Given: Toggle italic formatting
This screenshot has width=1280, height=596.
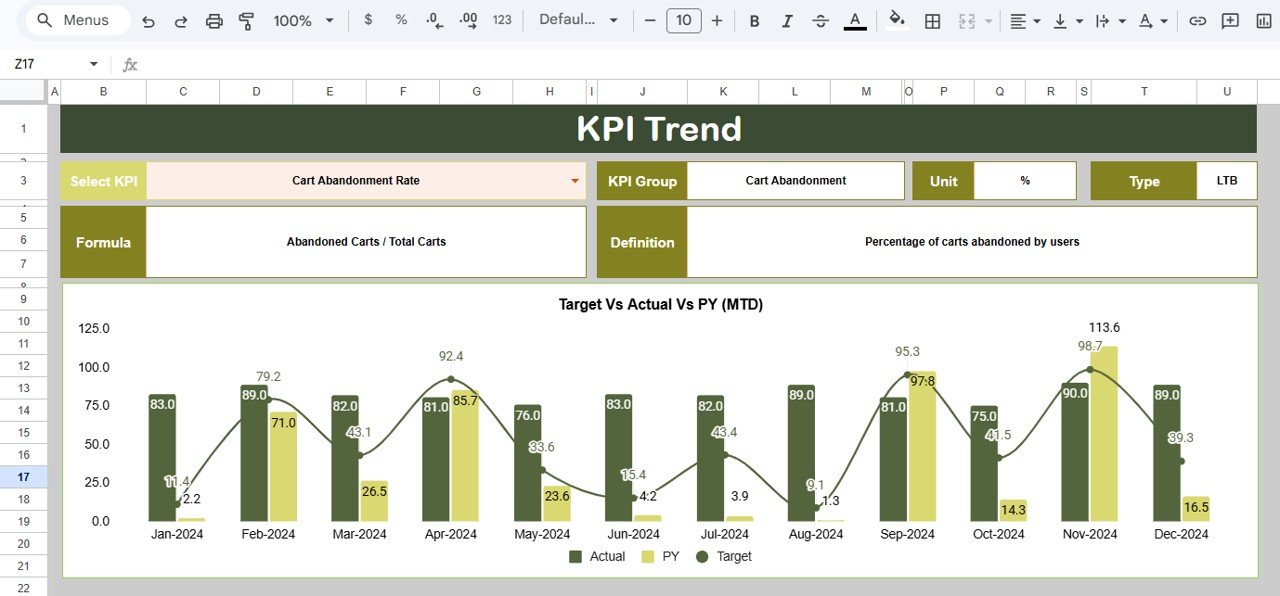Looking at the screenshot, I should pyautogui.click(x=787, y=20).
